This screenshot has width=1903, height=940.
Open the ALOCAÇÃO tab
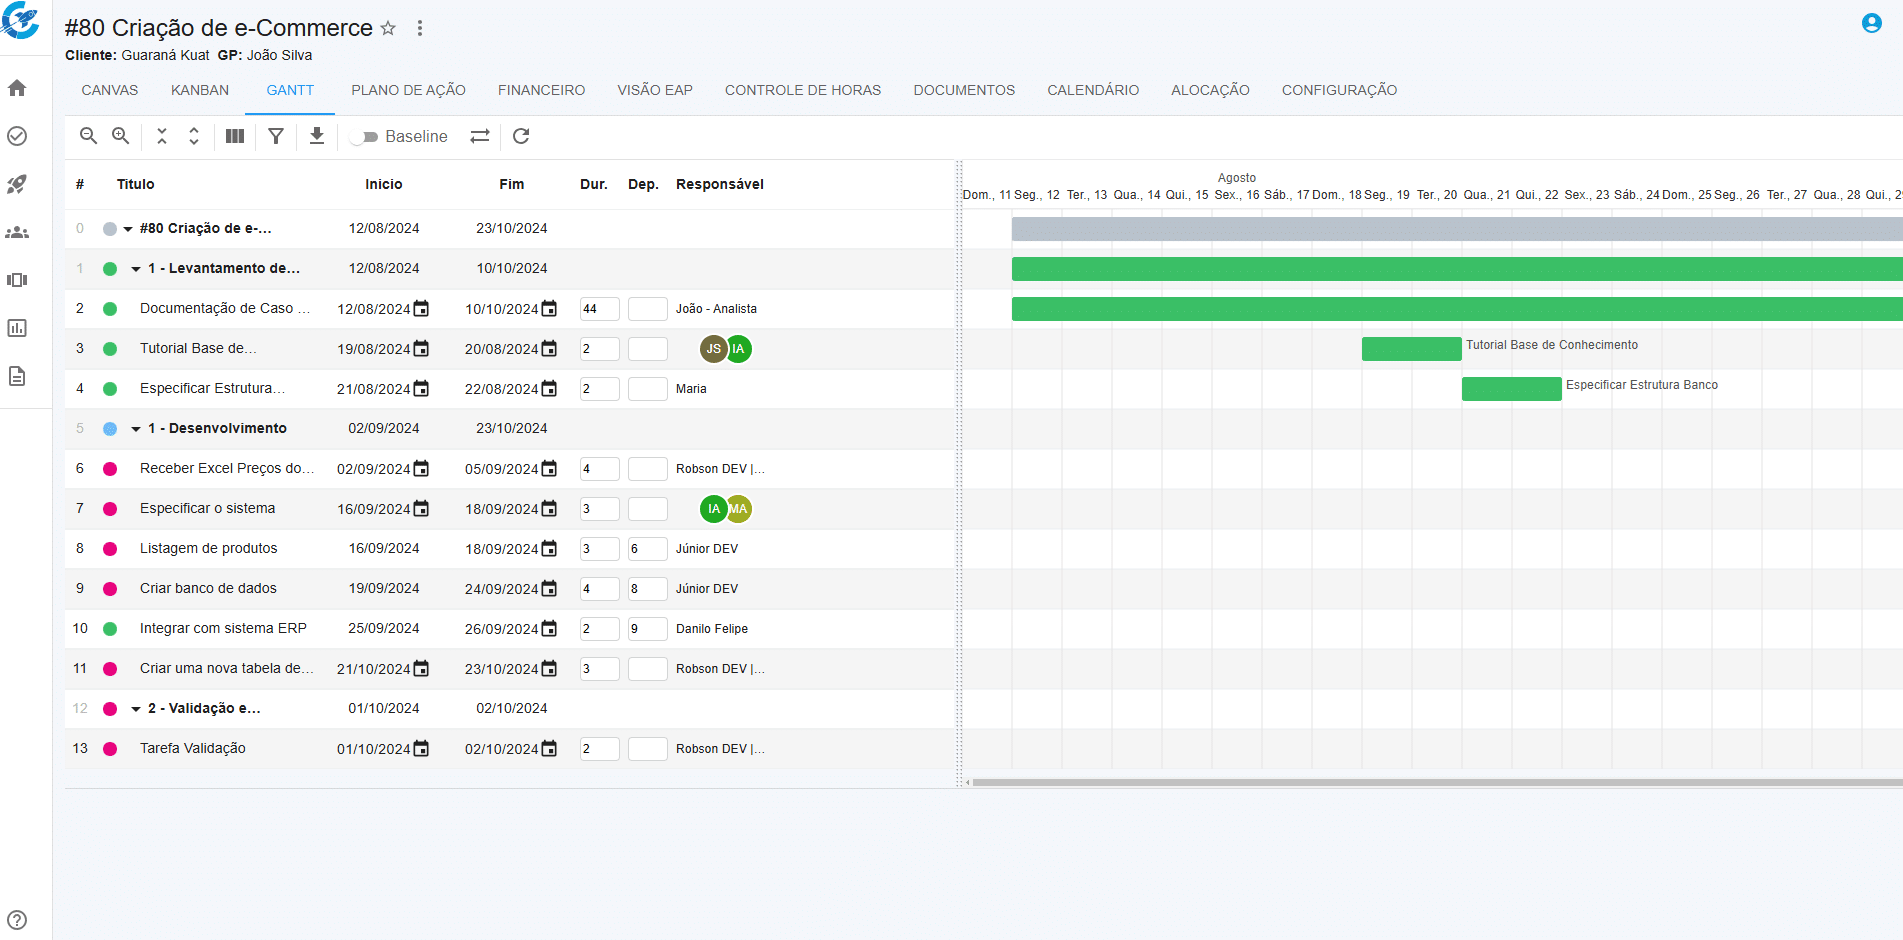(1210, 90)
